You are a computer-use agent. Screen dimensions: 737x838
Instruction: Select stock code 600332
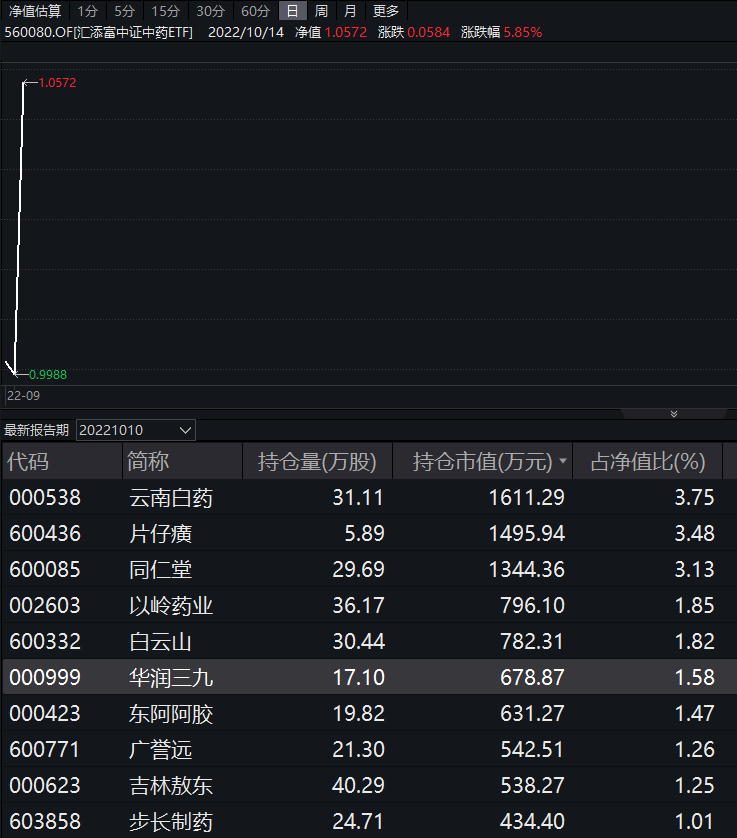coord(45,641)
